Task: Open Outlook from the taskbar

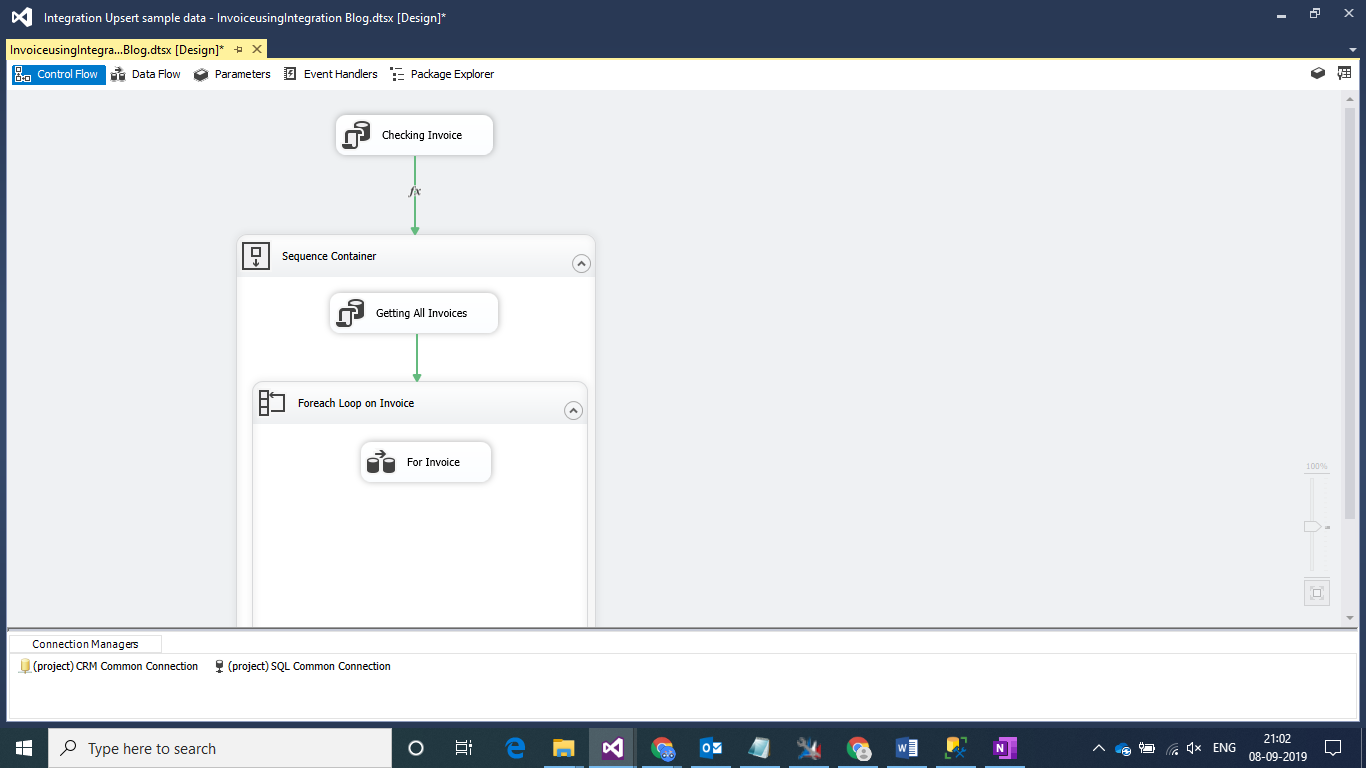Action: [711, 748]
